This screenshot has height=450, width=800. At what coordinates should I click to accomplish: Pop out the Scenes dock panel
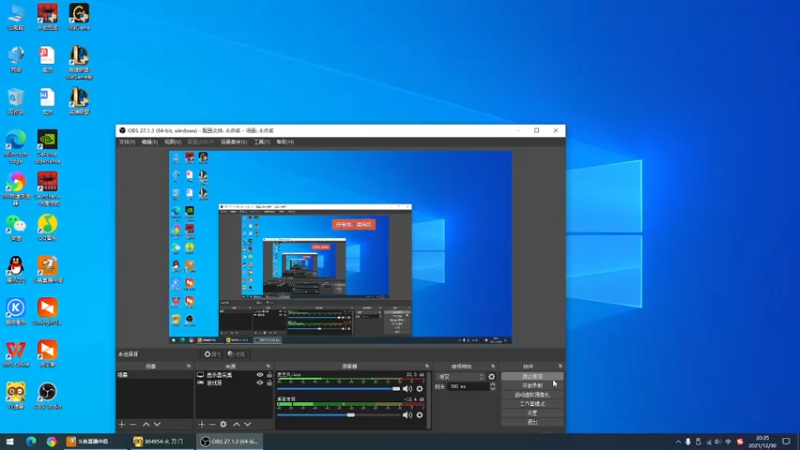point(189,366)
